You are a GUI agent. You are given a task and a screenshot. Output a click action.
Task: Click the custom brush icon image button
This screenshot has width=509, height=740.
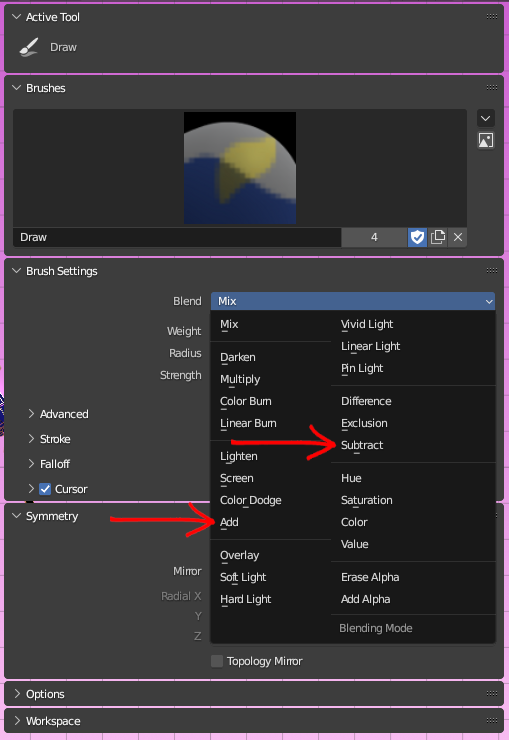click(x=486, y=140)
